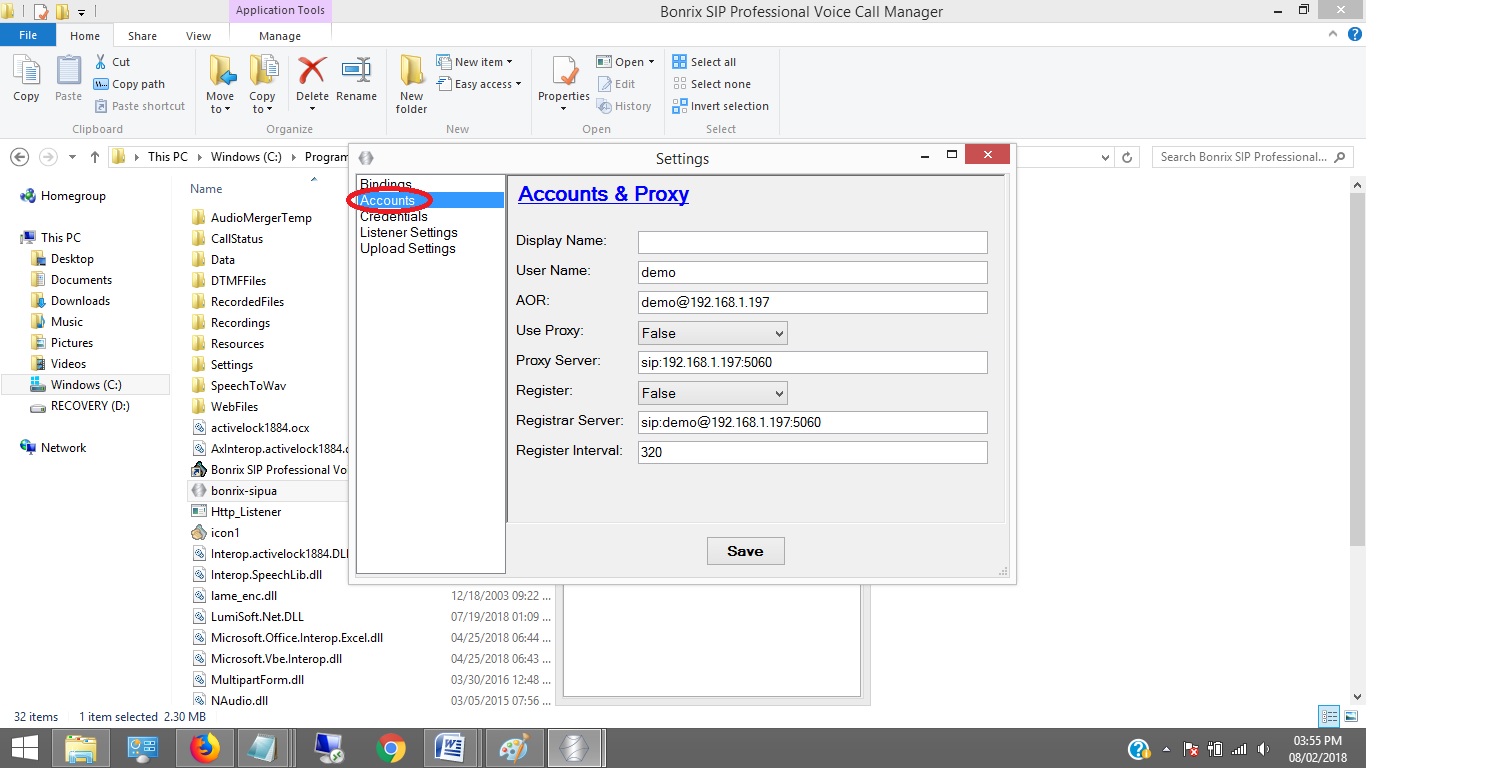Open the Use Proxy dropdown
The height and width of the screenshot is (768, 1503).
(x=712, y=332)
